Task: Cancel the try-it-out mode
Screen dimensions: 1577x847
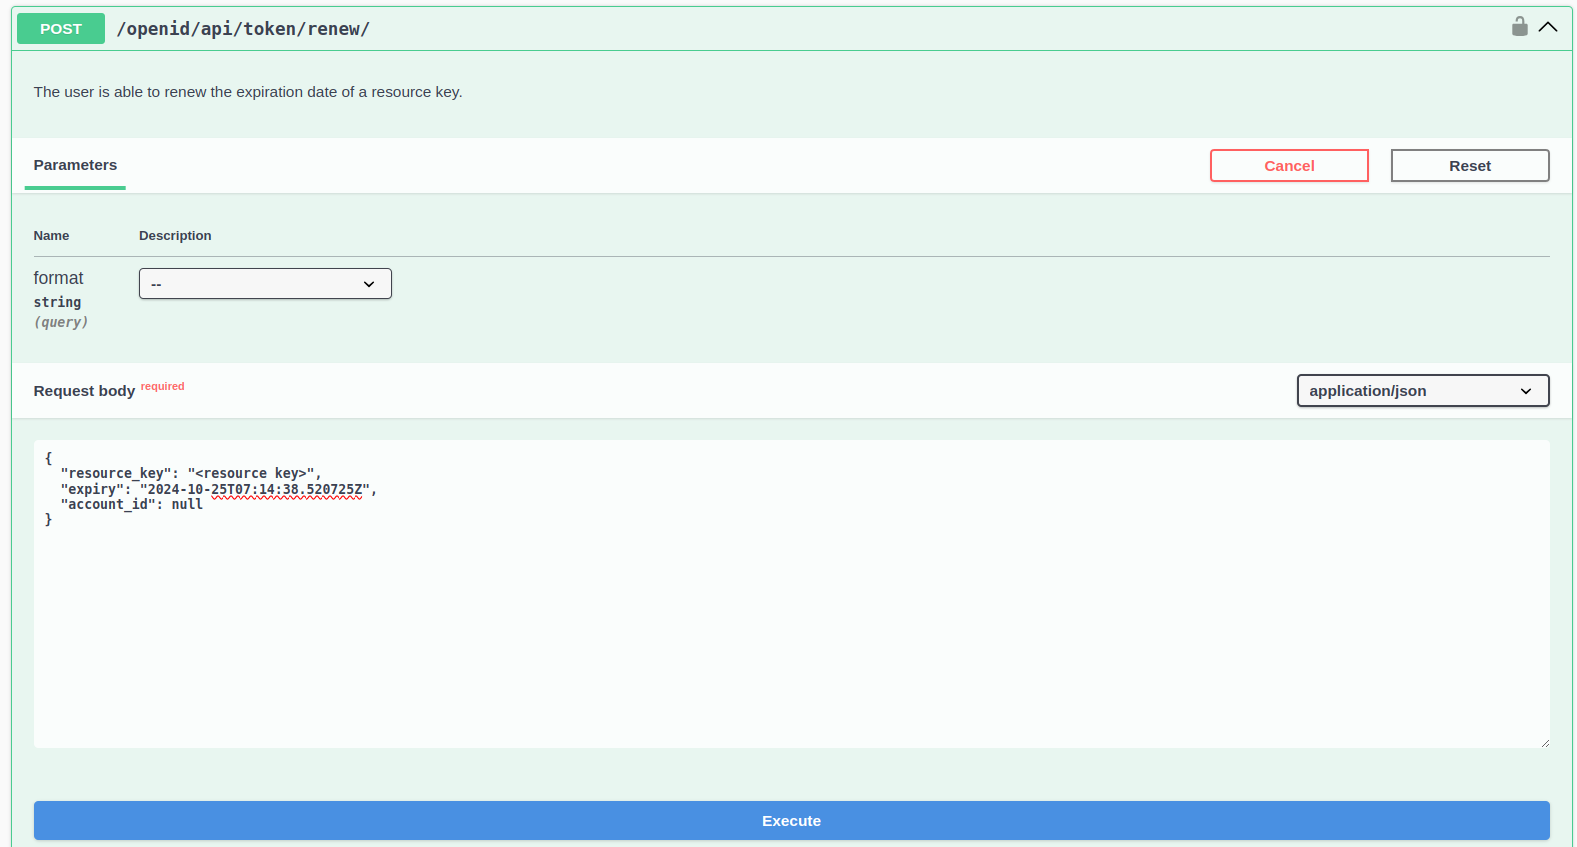Action: click(1289, 166)
